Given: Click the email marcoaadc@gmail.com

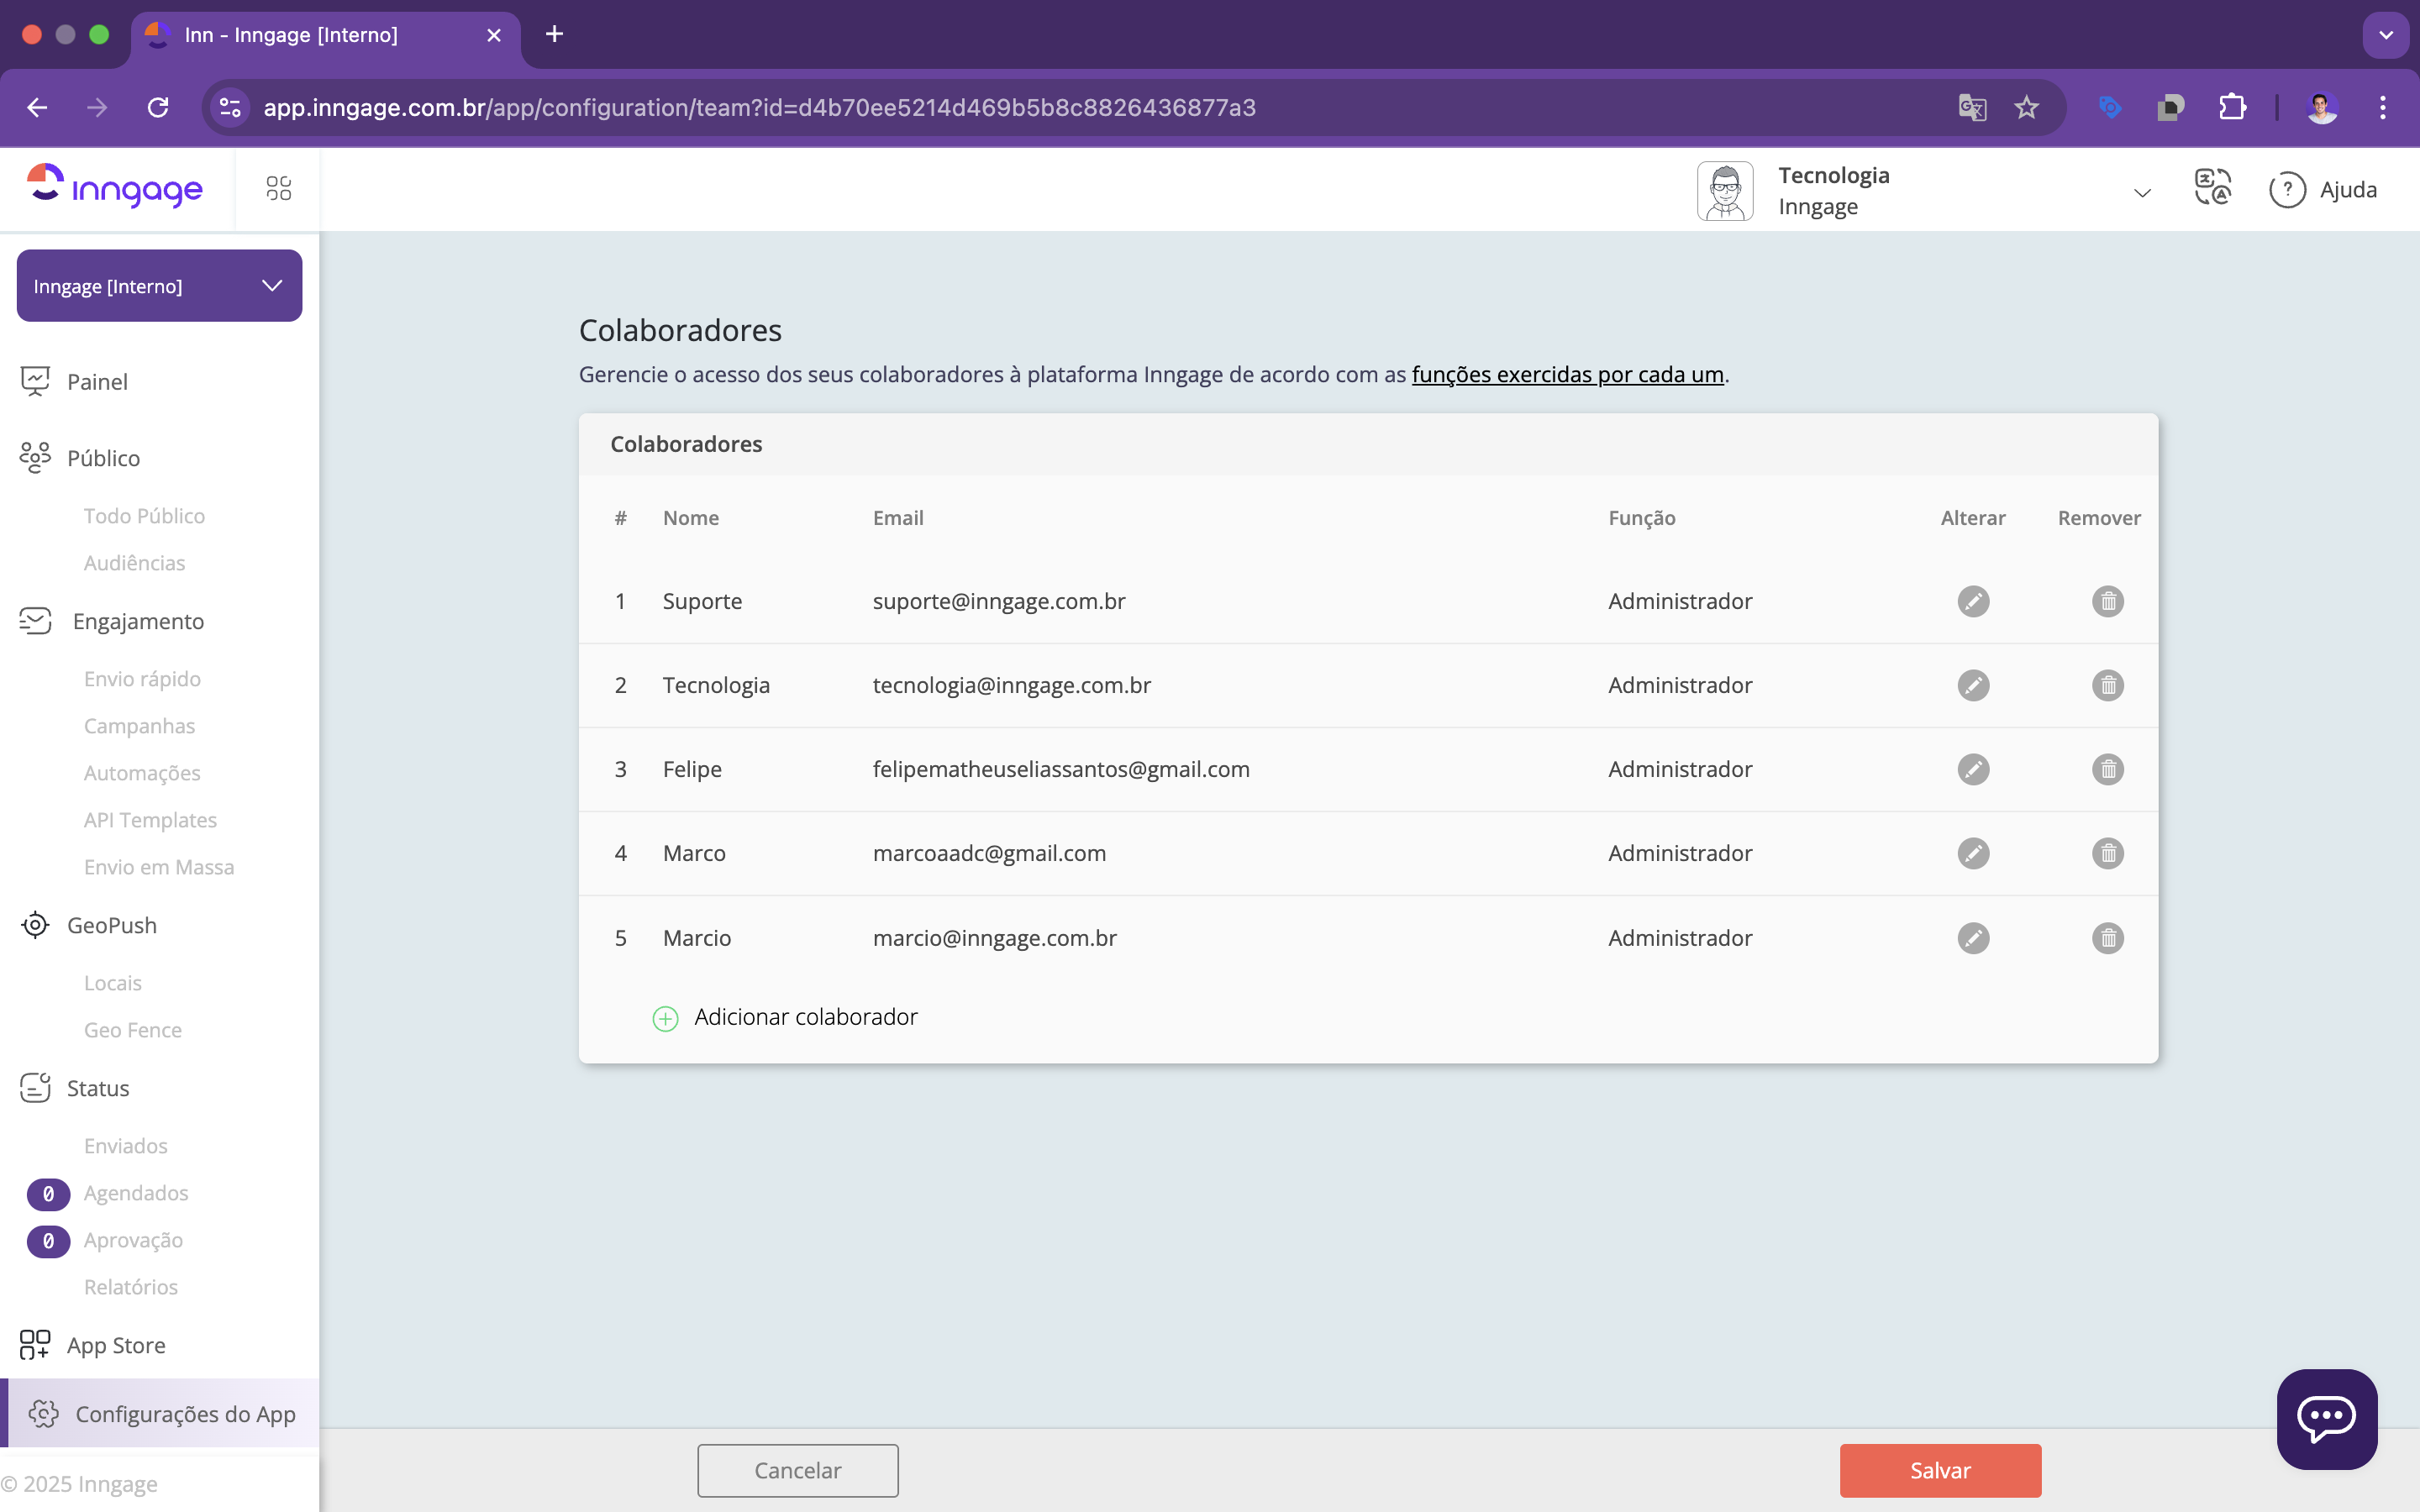Looking at the screenshot, I should pyautogui.click(x=989, y=853).
